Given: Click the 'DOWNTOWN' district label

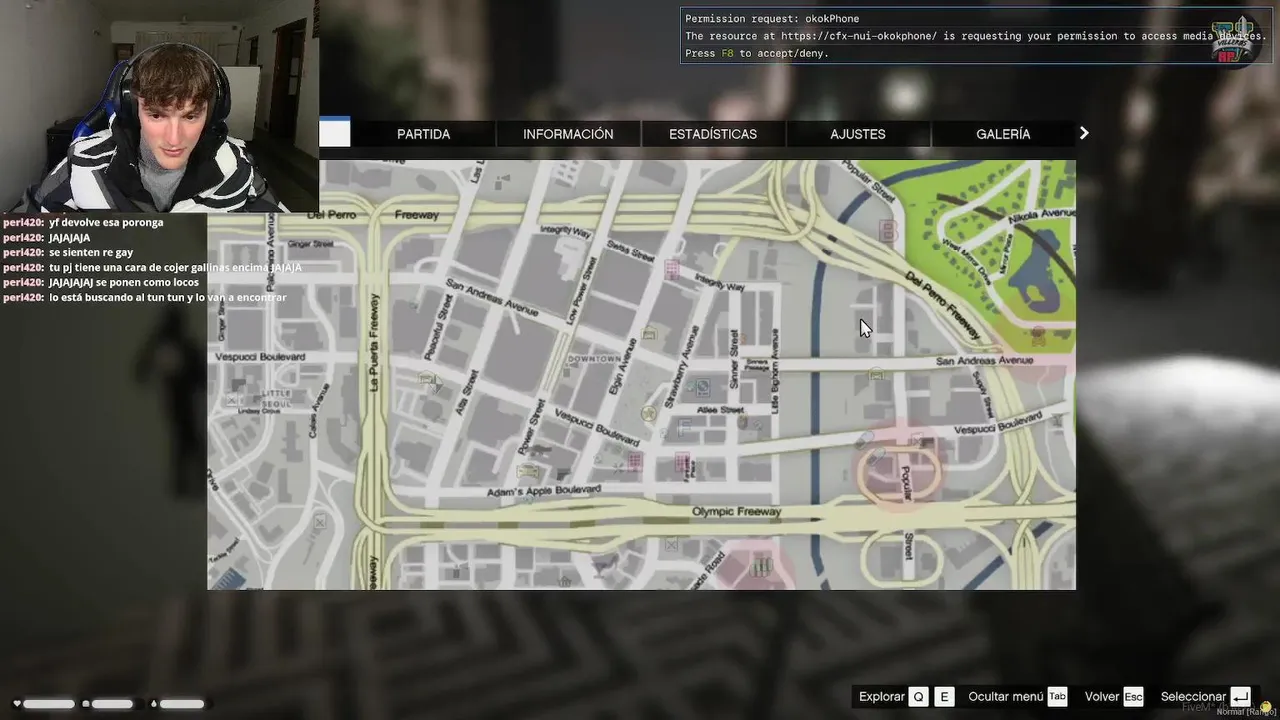Looking at the screenshot, I should pos(594,358).
